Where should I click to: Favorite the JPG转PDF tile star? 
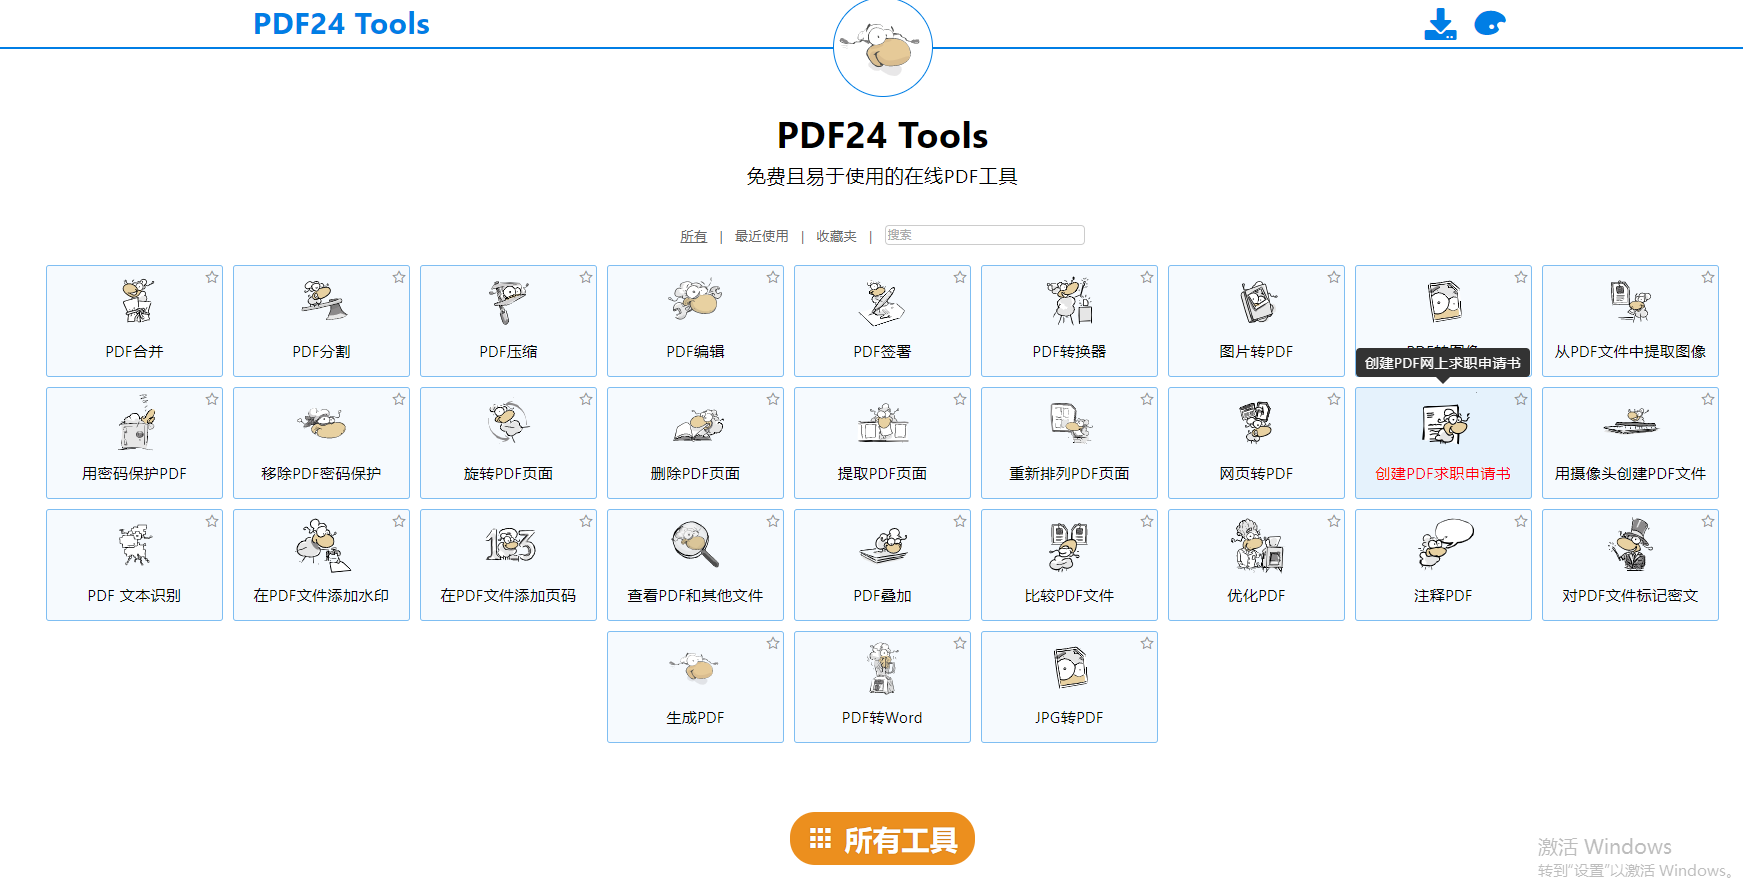1147,643
